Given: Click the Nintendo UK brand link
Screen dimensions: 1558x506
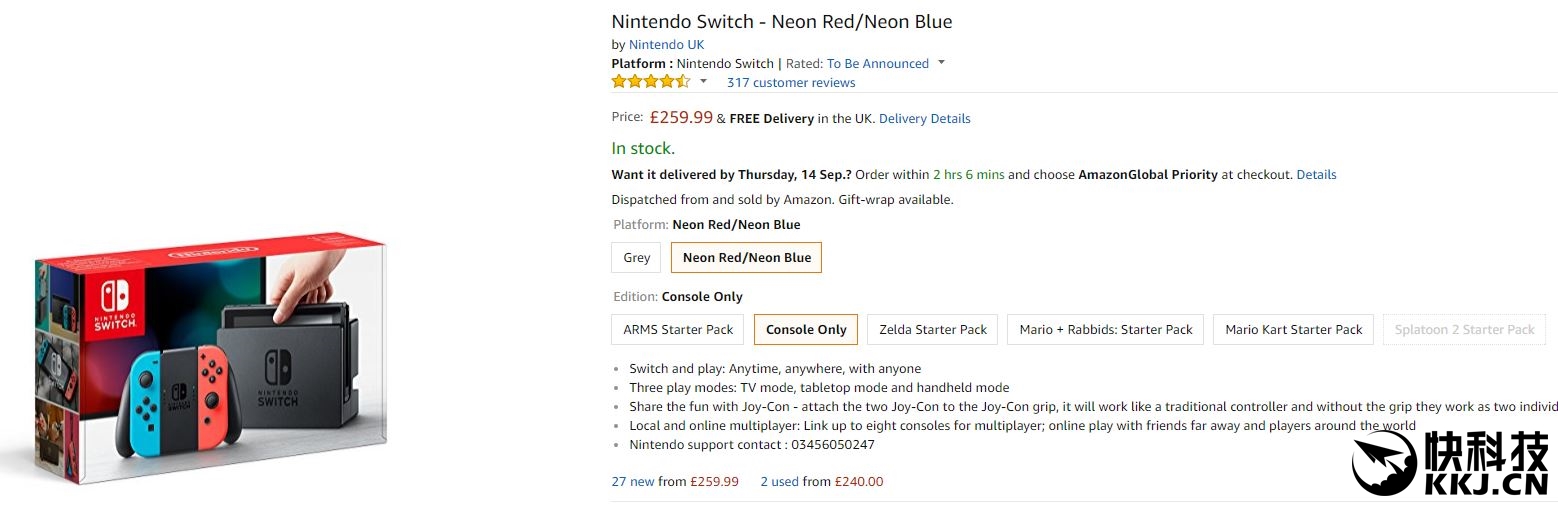Looking at the screenshot, I should click(666, 45).
